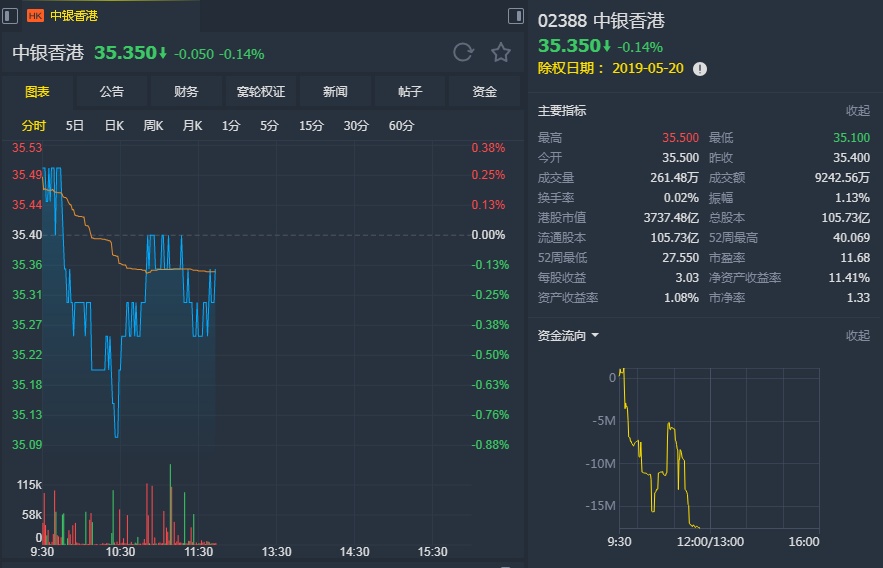Add 中银香港 to favorites with star icon

(501, 53)
